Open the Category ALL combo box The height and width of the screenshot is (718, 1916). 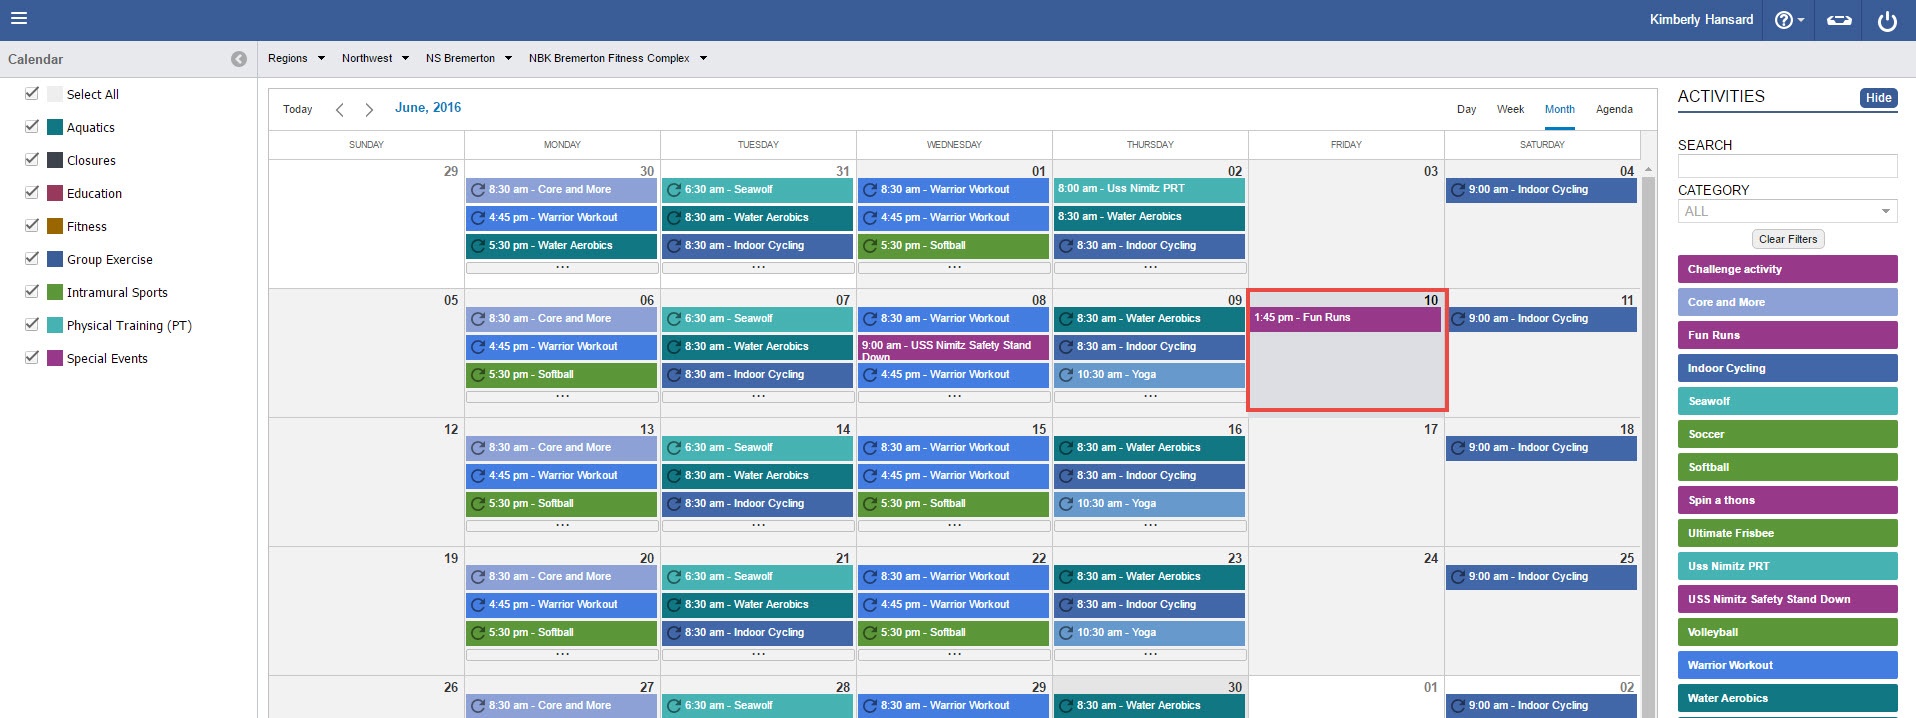tap(1787, 211)
